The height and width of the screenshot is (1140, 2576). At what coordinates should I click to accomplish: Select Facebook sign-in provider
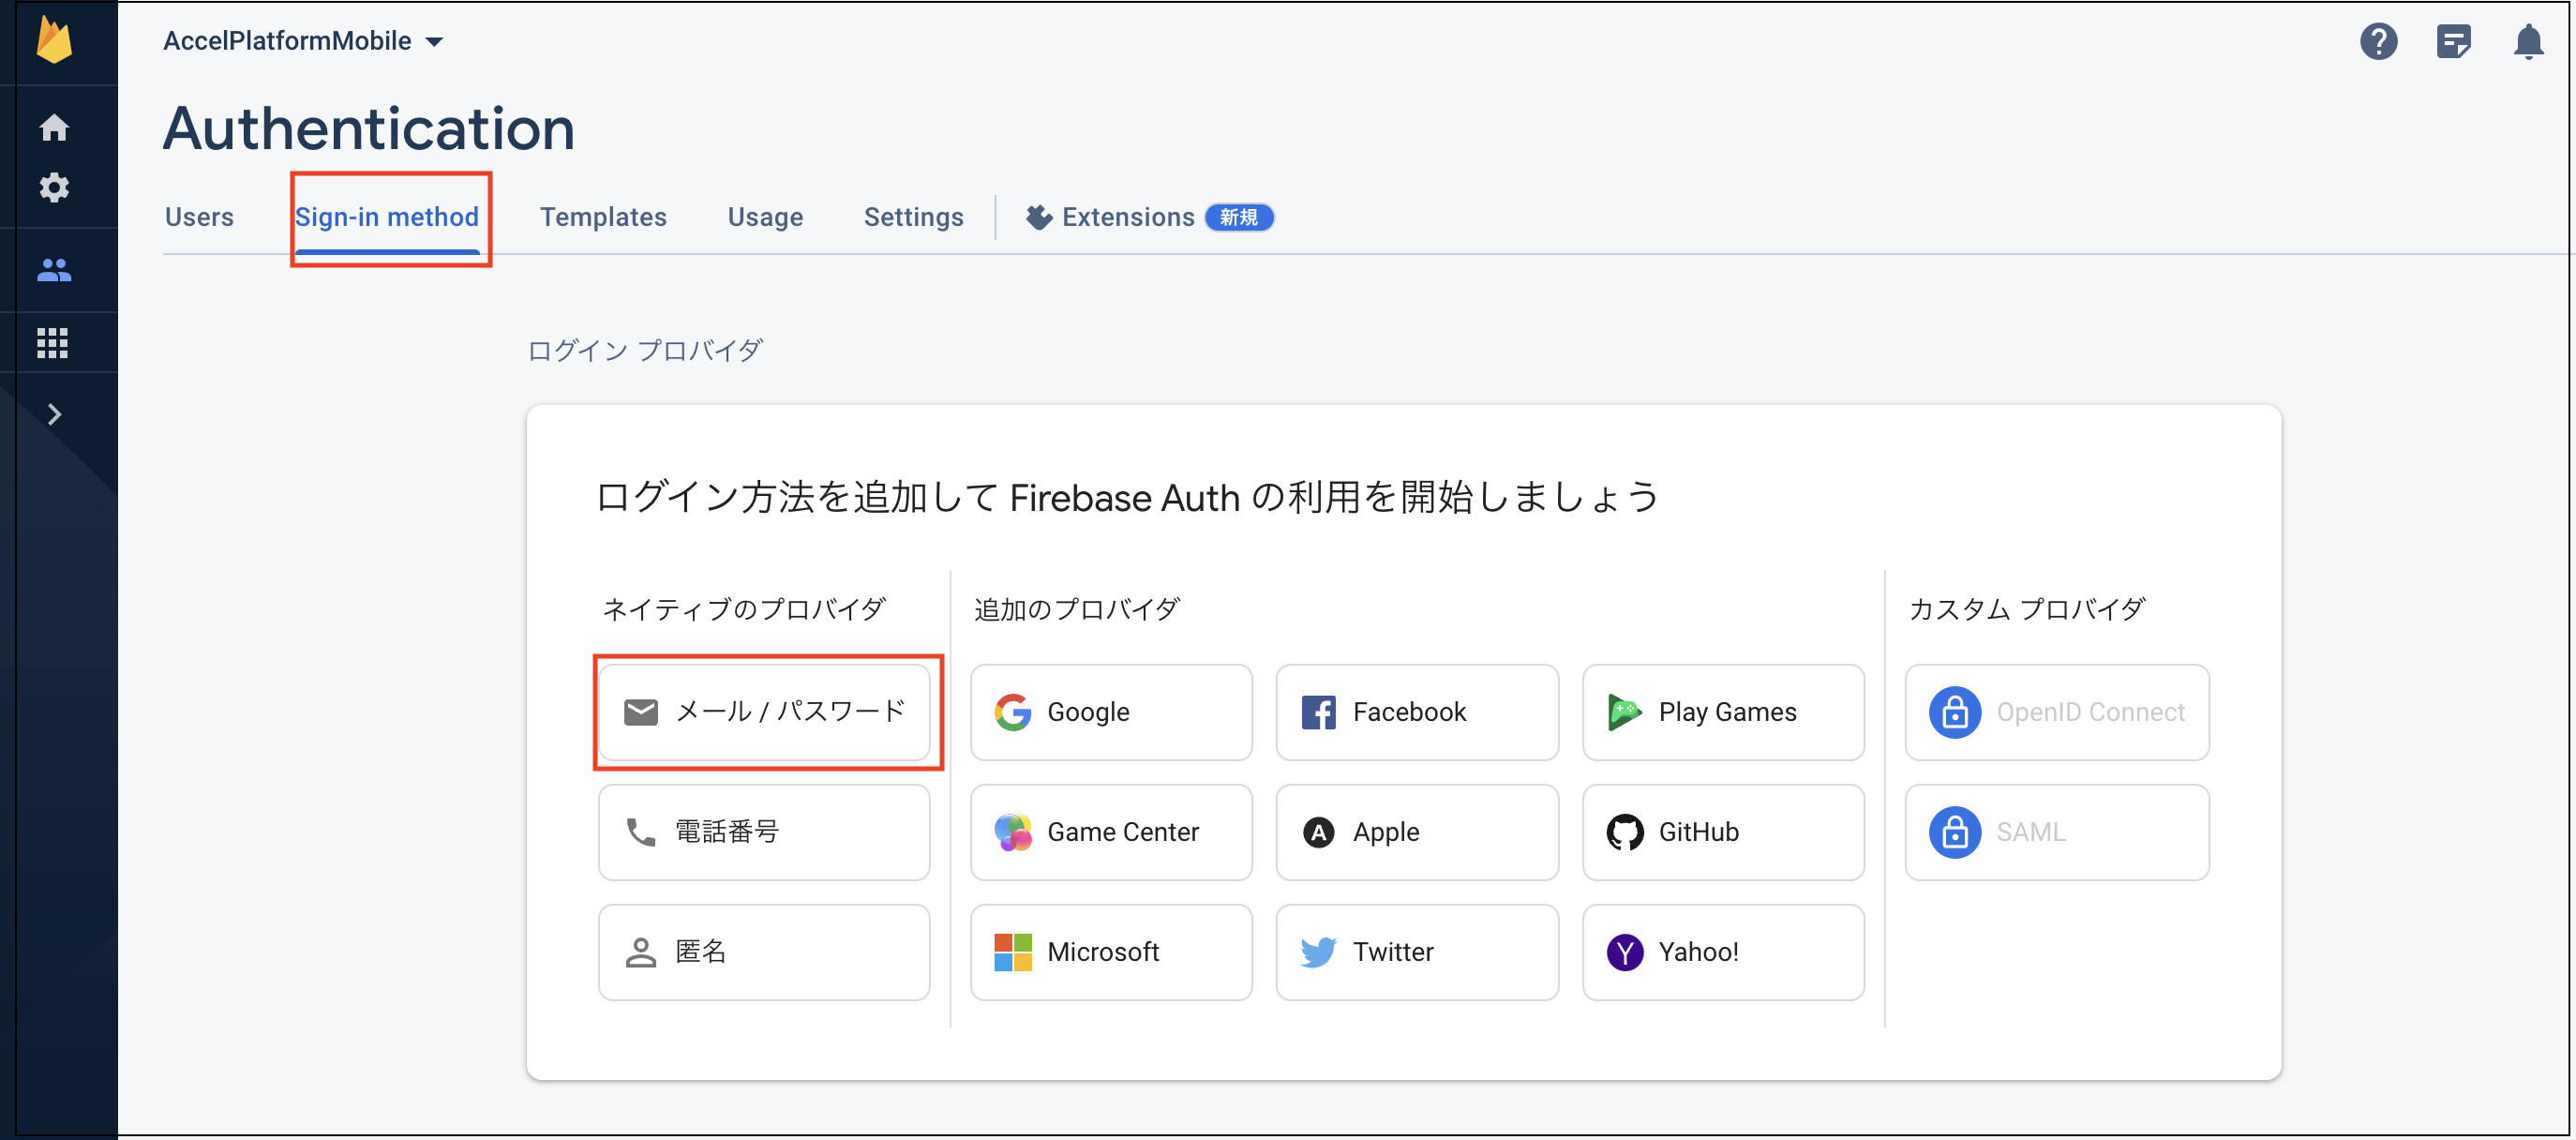pos(1417,712)
